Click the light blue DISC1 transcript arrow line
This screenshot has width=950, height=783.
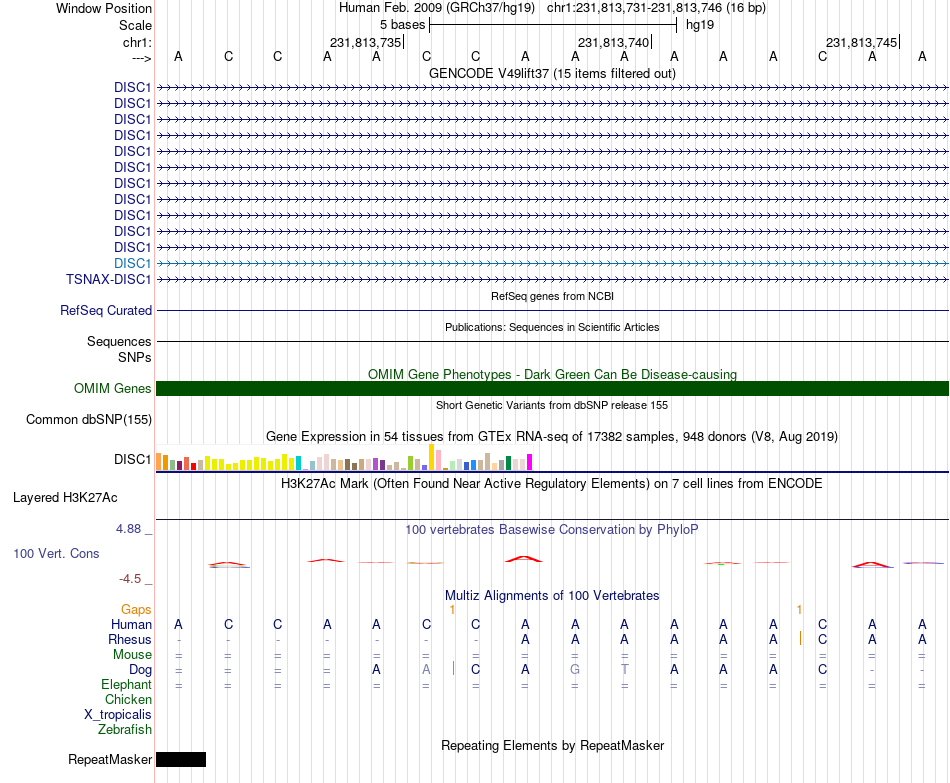click(553, 264)
